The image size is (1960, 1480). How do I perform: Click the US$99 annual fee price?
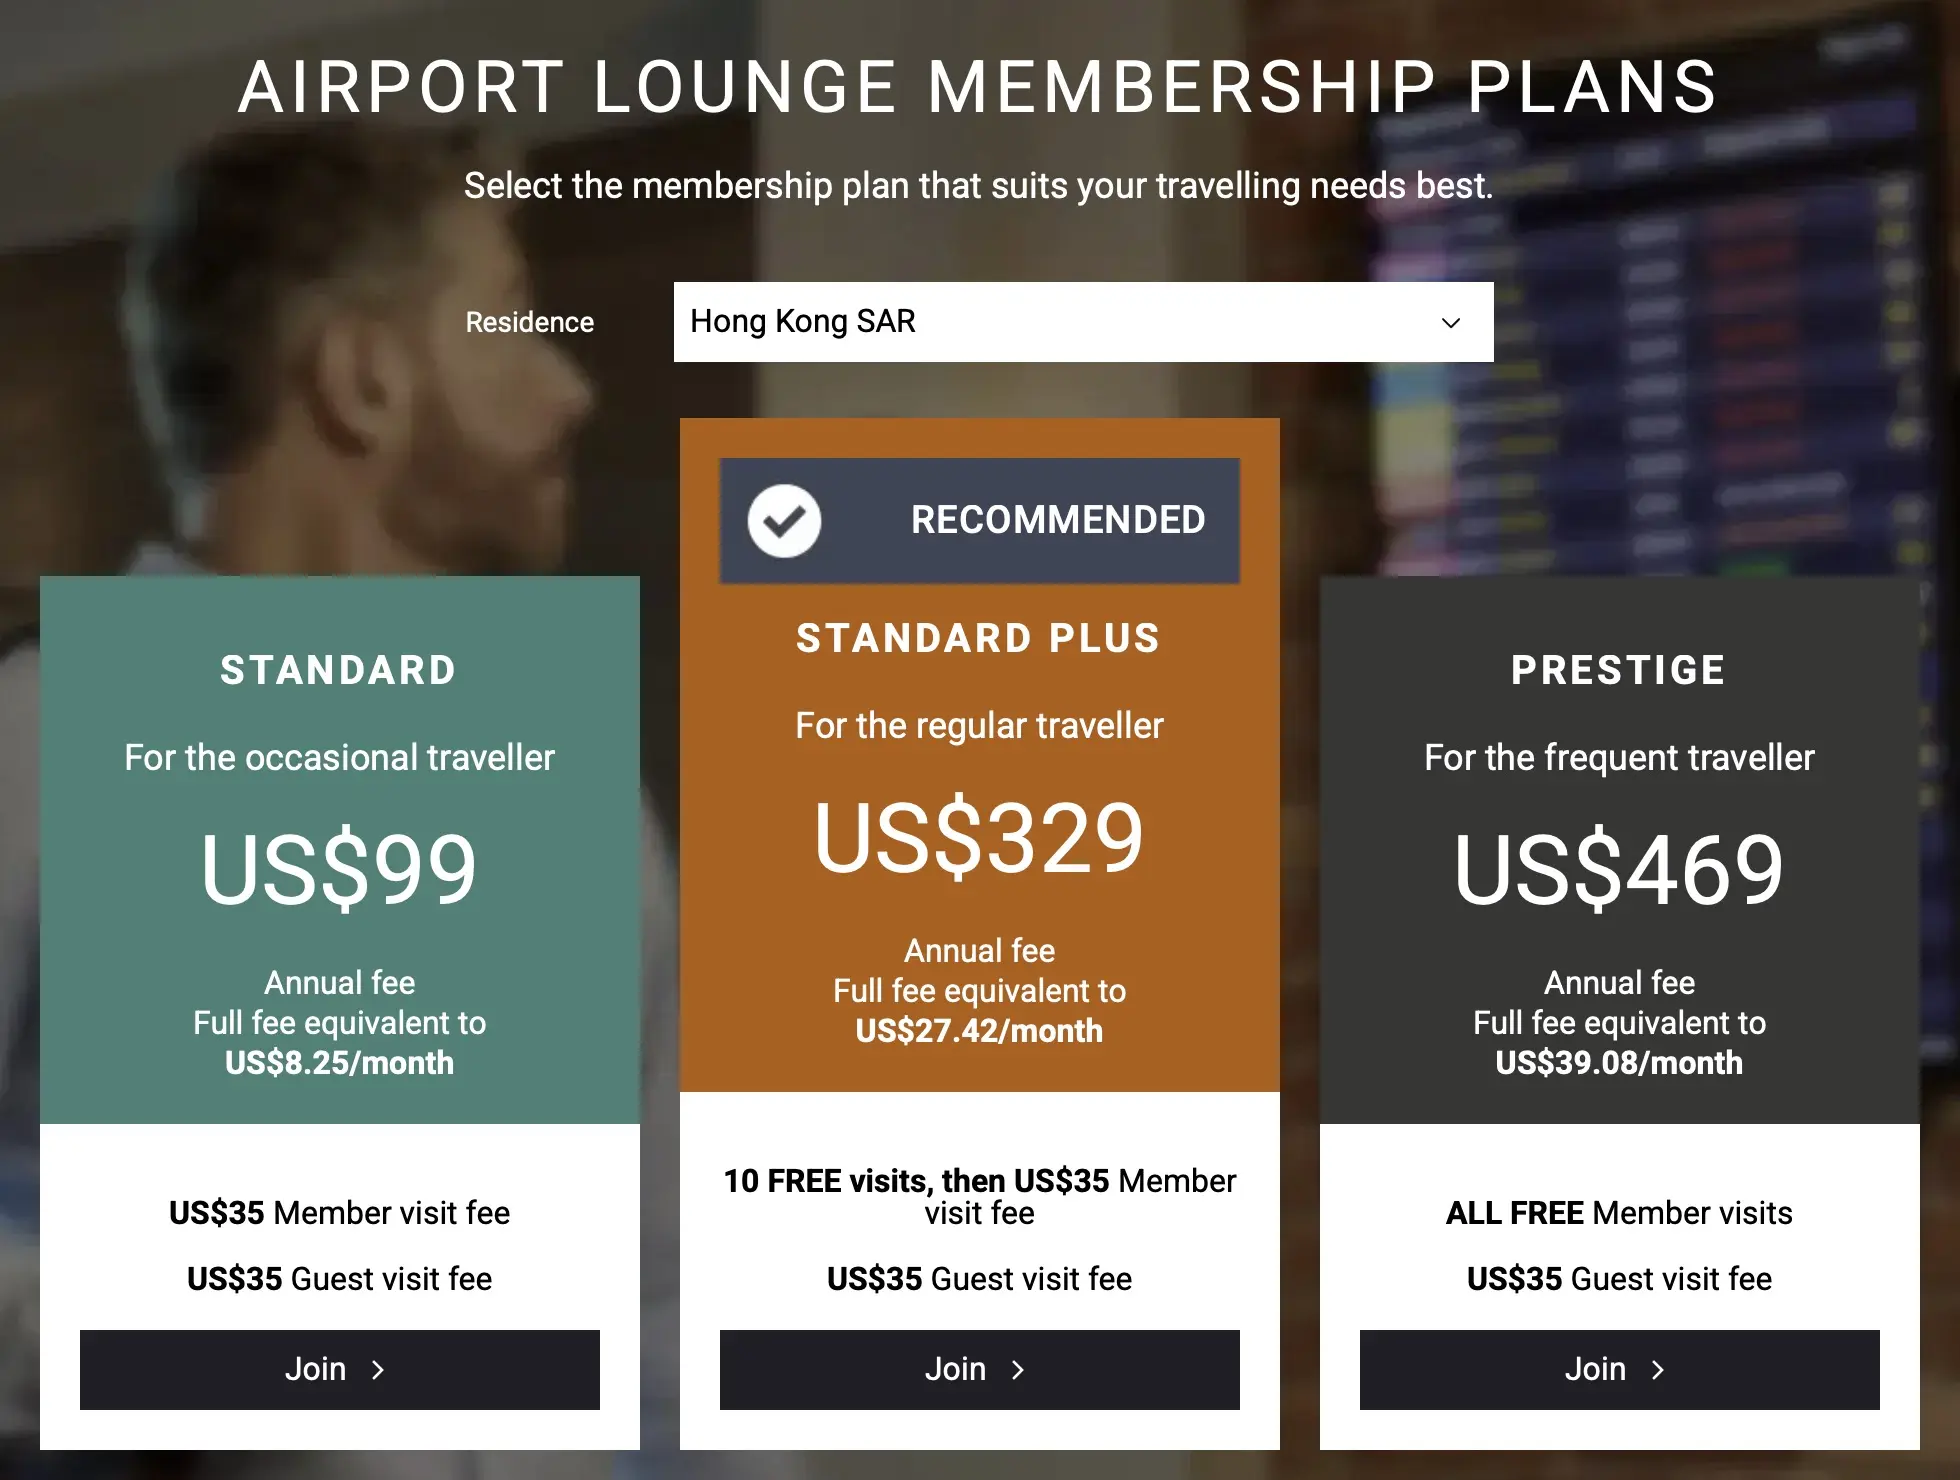339,869
